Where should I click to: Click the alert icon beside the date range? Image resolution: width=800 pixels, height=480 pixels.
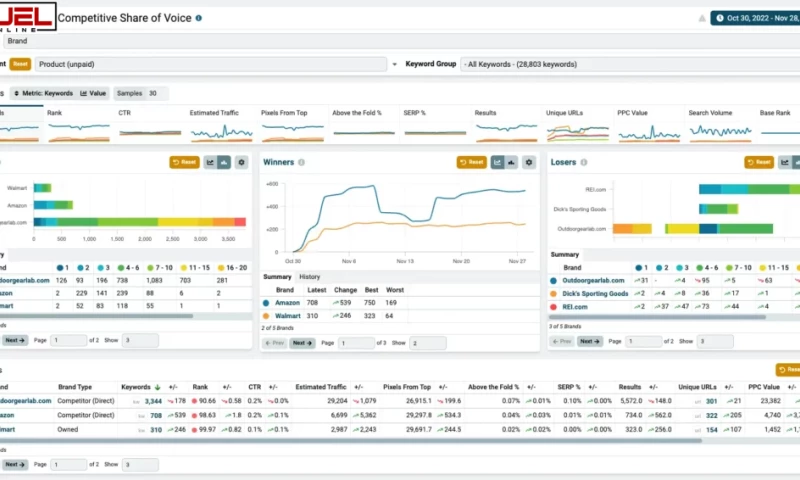click(701, 18)
